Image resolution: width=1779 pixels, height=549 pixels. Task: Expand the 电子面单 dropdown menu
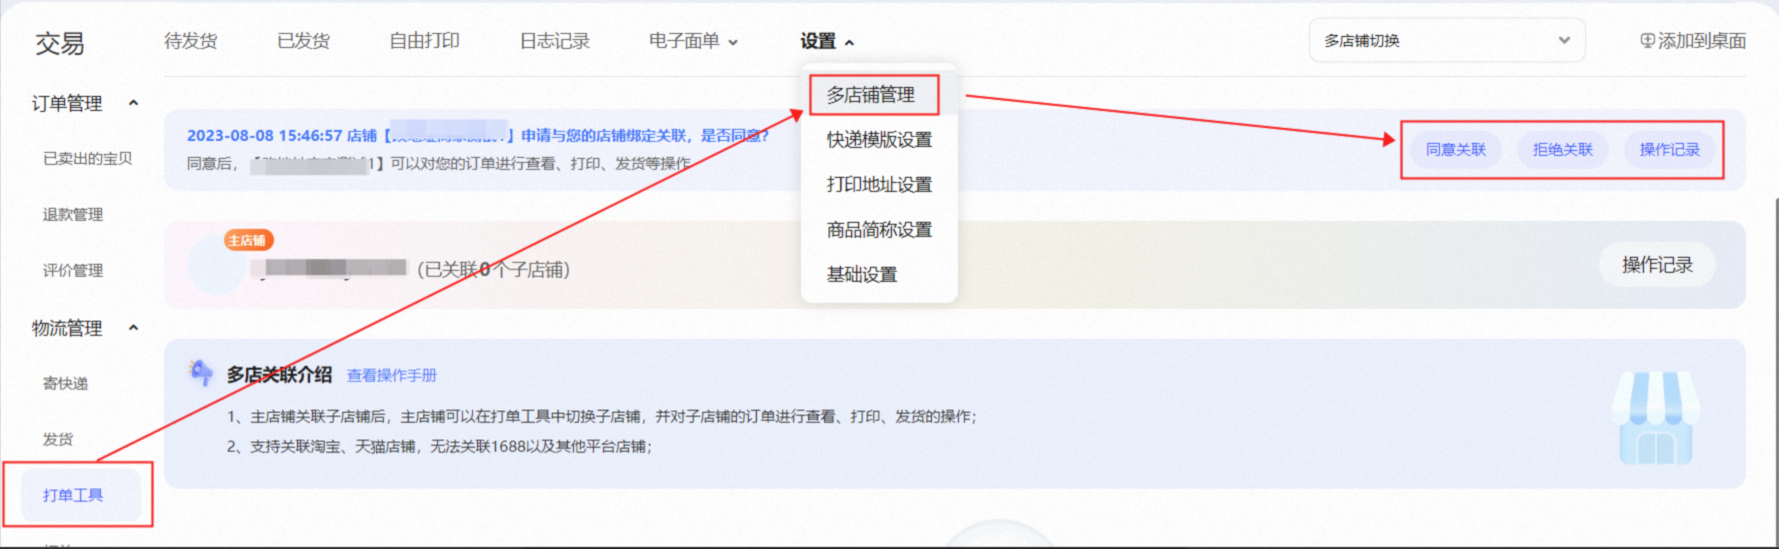coord(694,41)
